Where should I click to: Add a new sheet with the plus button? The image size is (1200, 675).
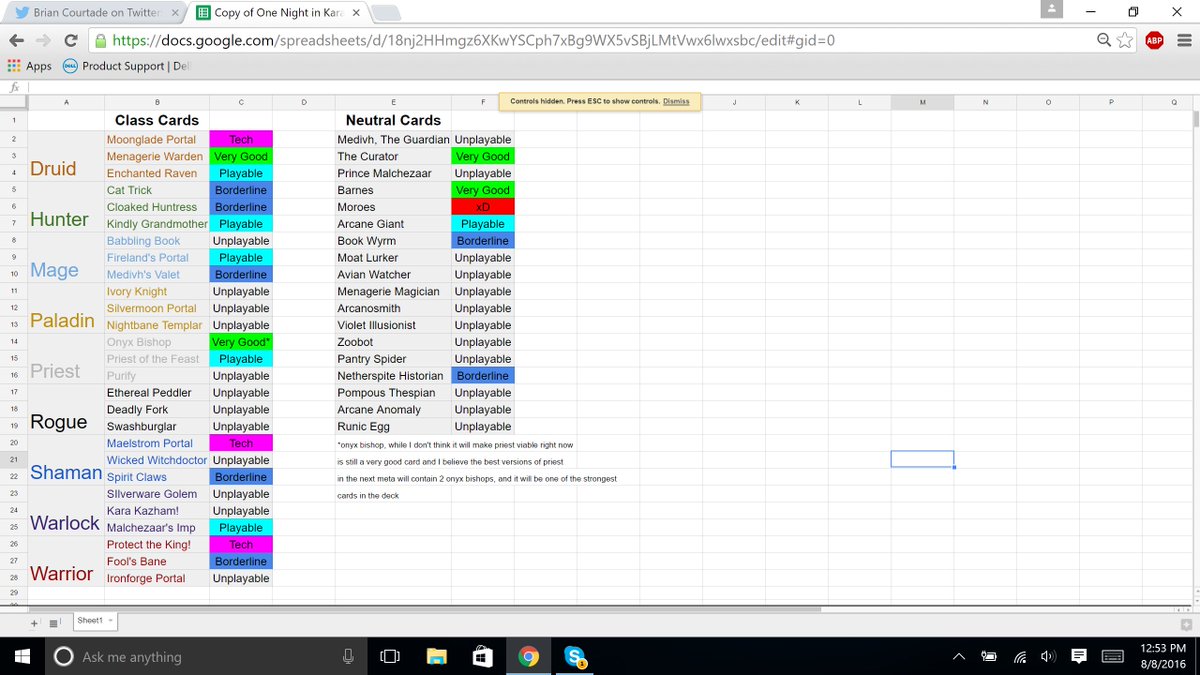[x=35, y=623]
